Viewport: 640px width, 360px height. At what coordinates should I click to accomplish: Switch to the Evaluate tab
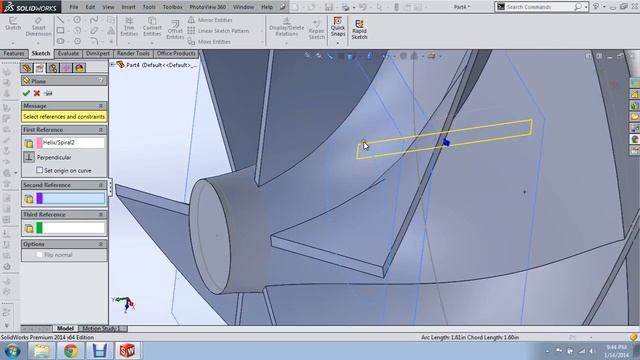click(68, 53)
